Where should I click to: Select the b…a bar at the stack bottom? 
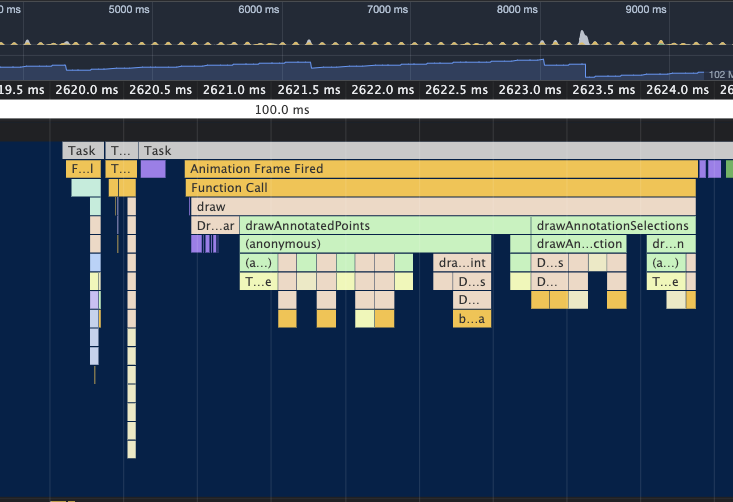[x=472, y=319]
